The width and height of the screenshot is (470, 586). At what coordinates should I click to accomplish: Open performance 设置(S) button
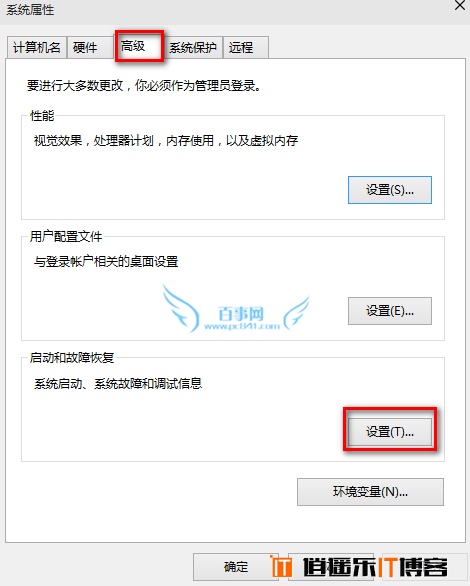(390, 190)
